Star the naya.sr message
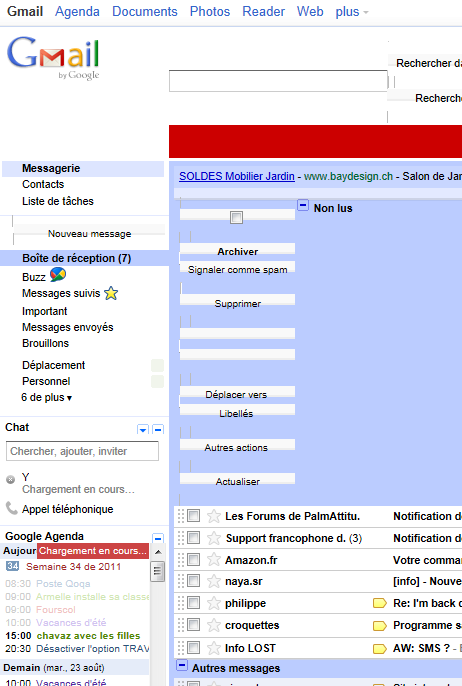Viewport: 462px width, 686px height. (x=214, y=581)
